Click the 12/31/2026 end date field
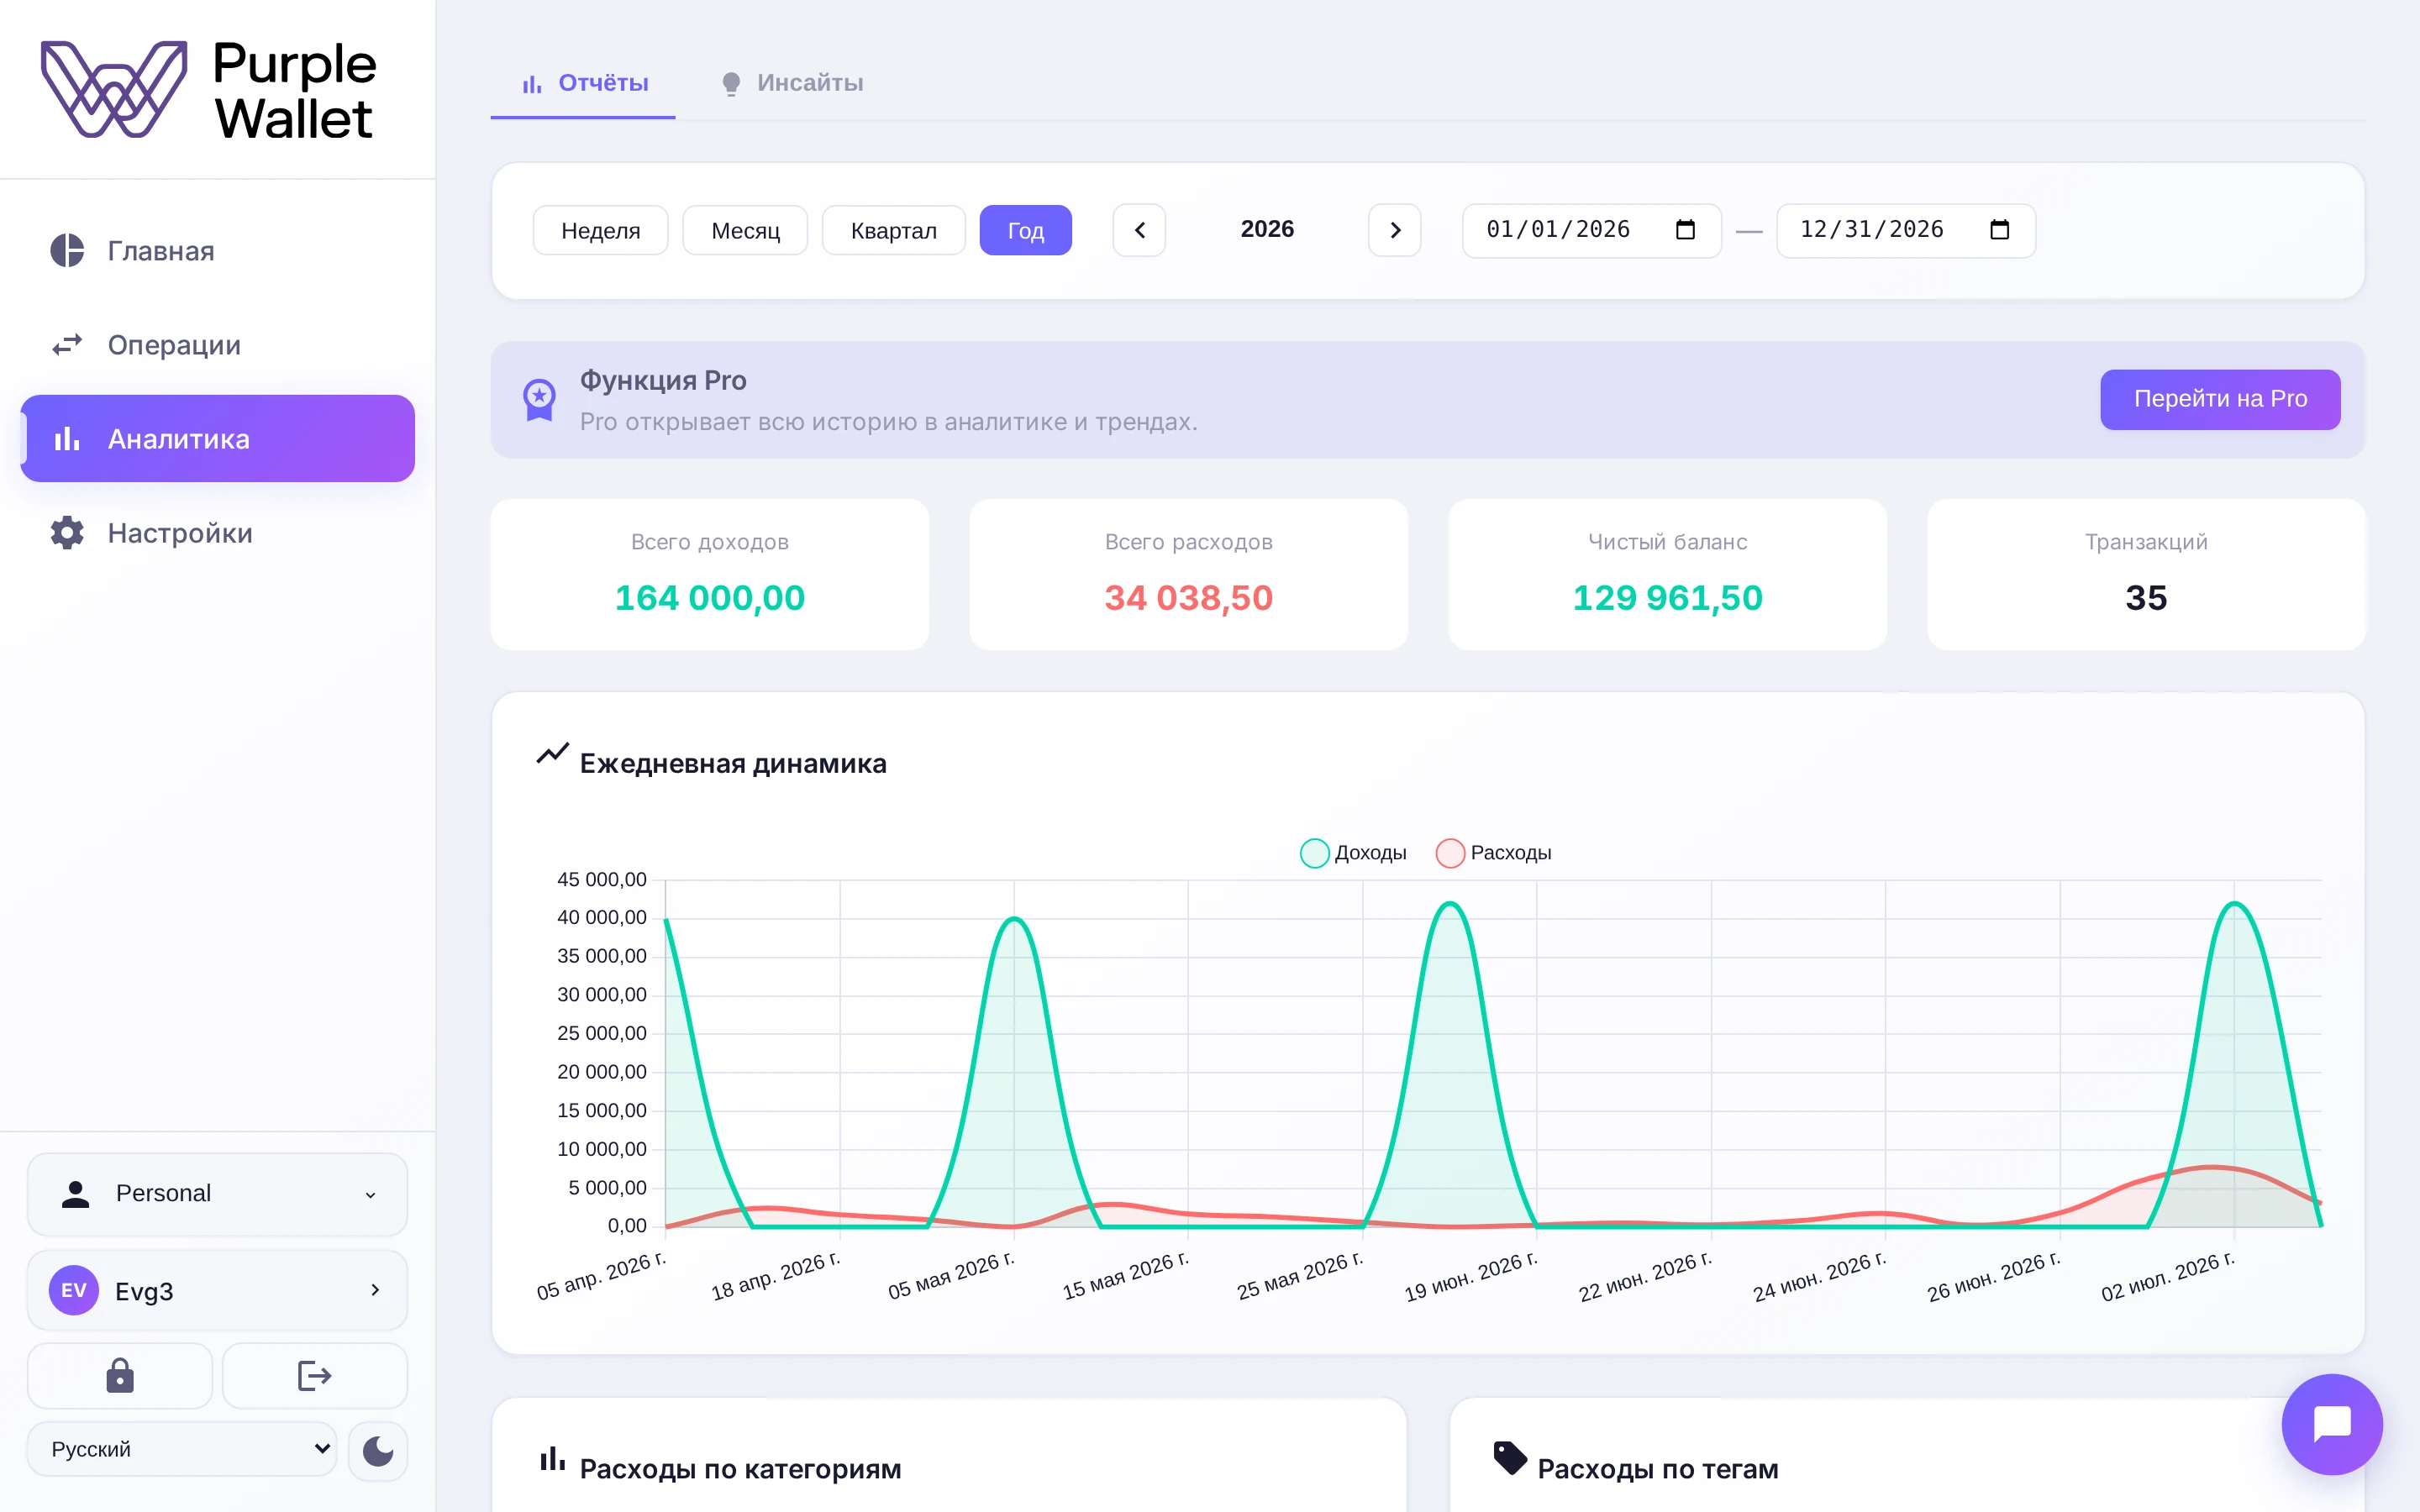Screen dimensions: 2420x1512 [1905, 230]
